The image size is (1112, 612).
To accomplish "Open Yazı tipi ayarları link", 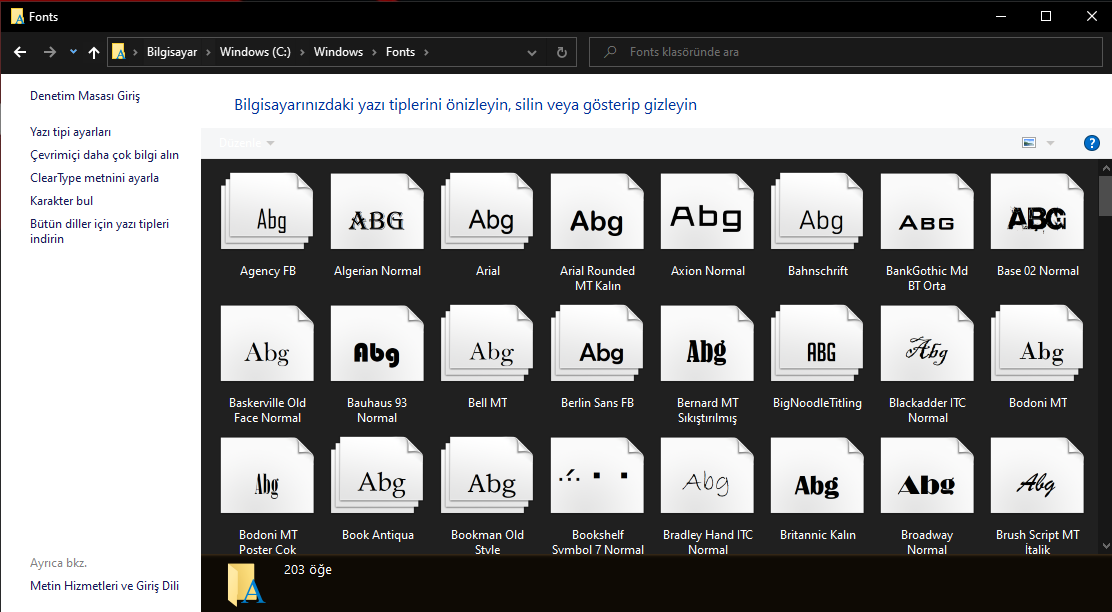I will pos(70,132).
